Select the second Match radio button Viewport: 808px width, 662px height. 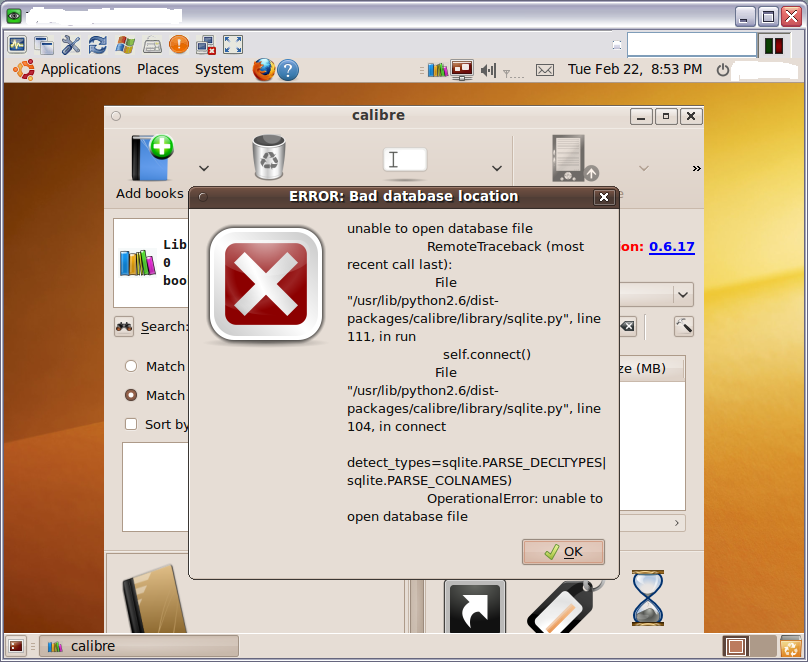tap(131, 395)
